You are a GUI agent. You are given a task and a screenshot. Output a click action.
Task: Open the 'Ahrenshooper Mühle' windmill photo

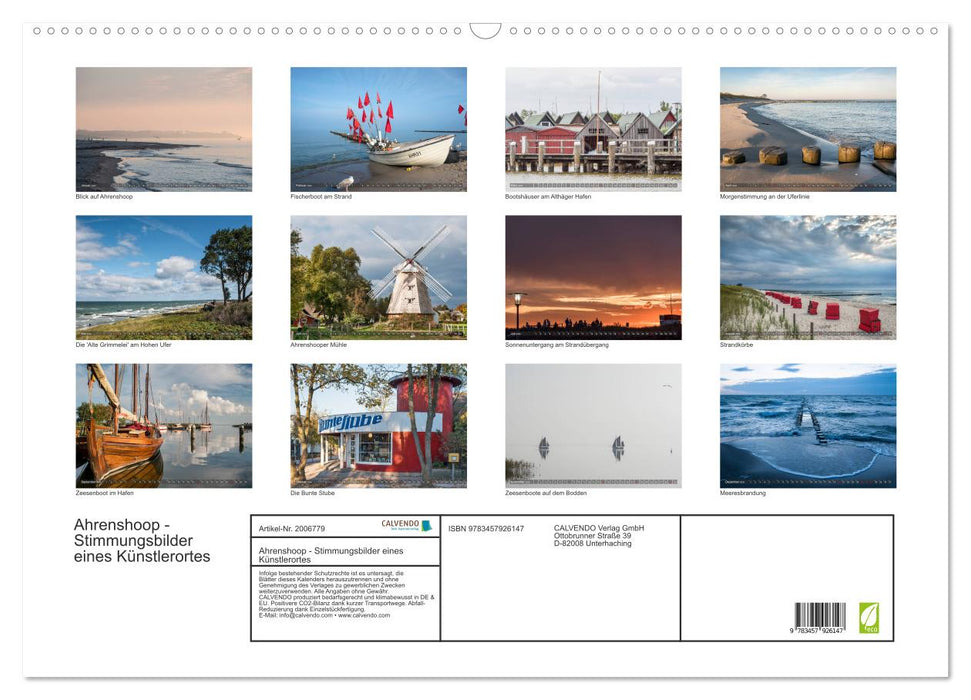pos(378,276)
